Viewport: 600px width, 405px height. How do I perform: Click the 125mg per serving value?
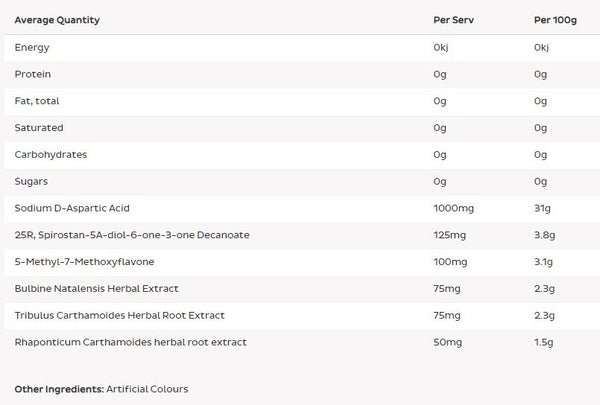[x=448, y=235]
